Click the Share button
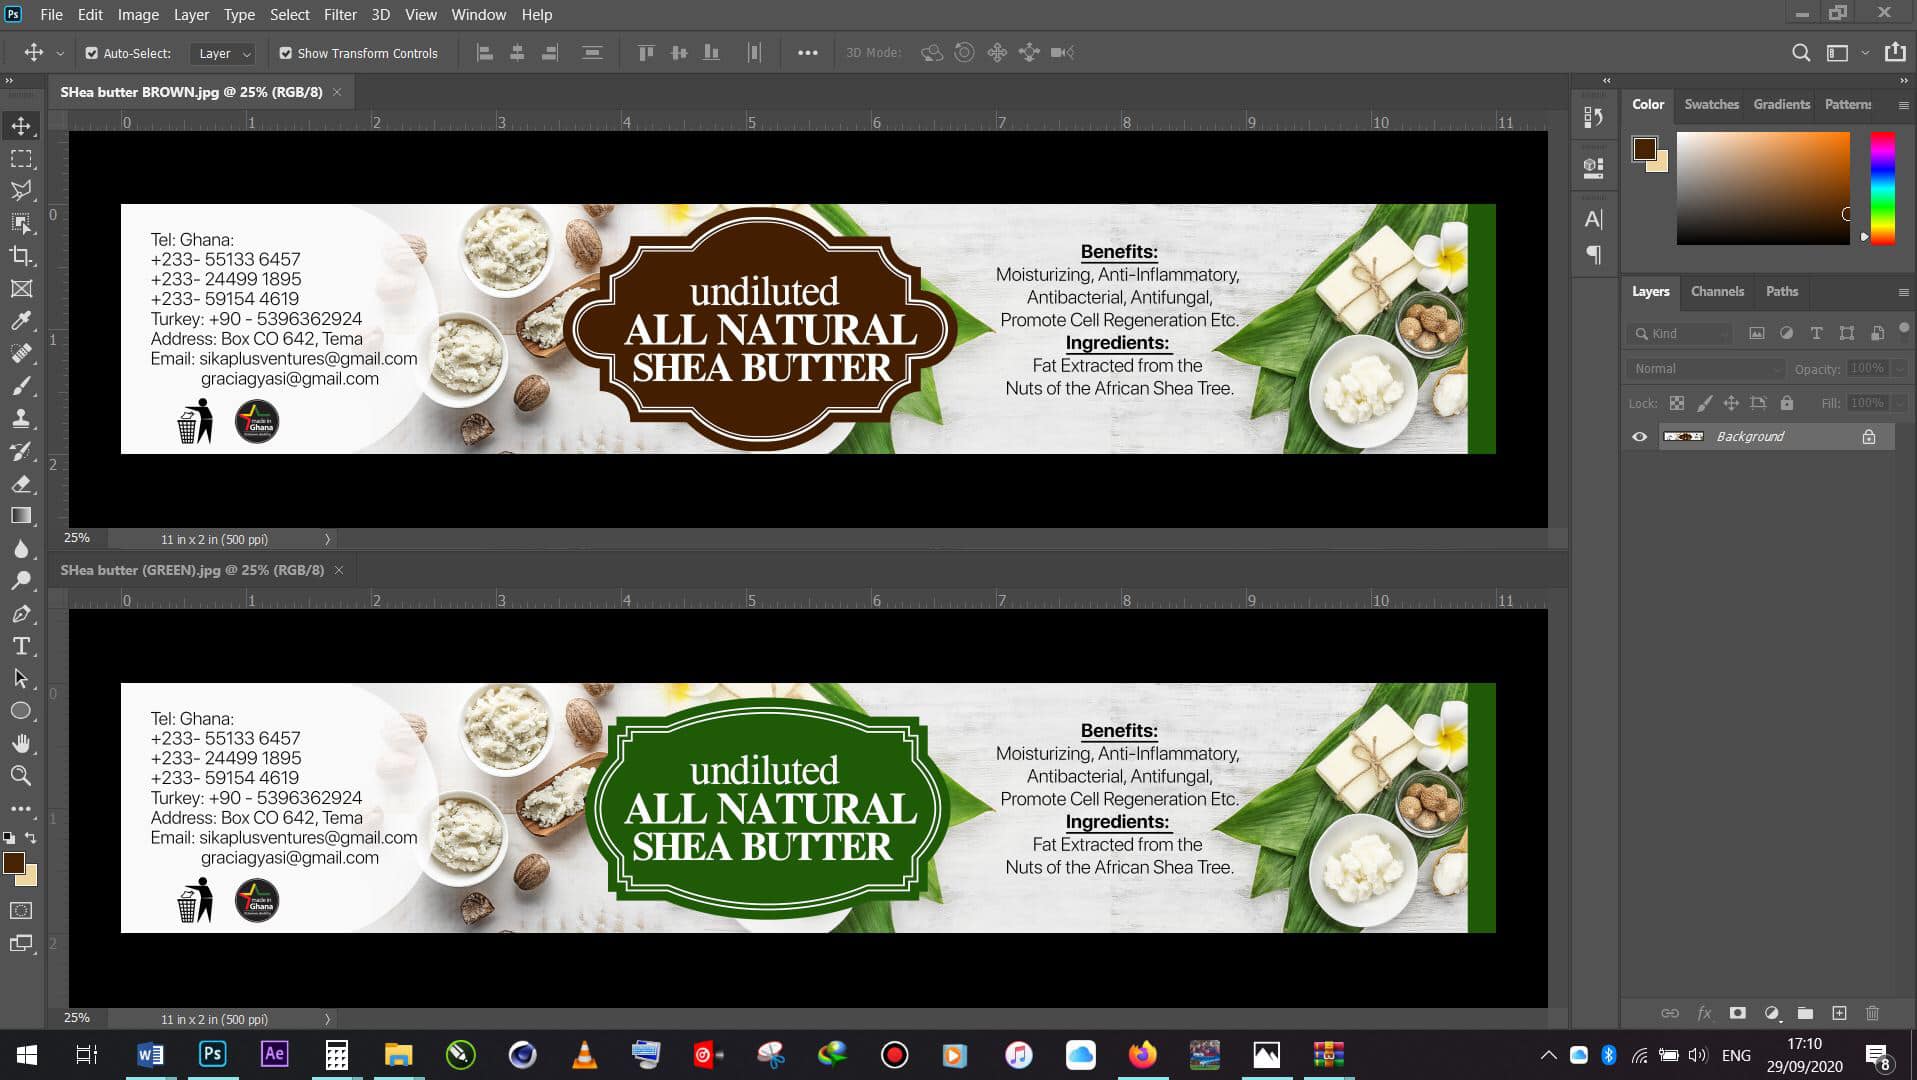 coord(1894,52)
